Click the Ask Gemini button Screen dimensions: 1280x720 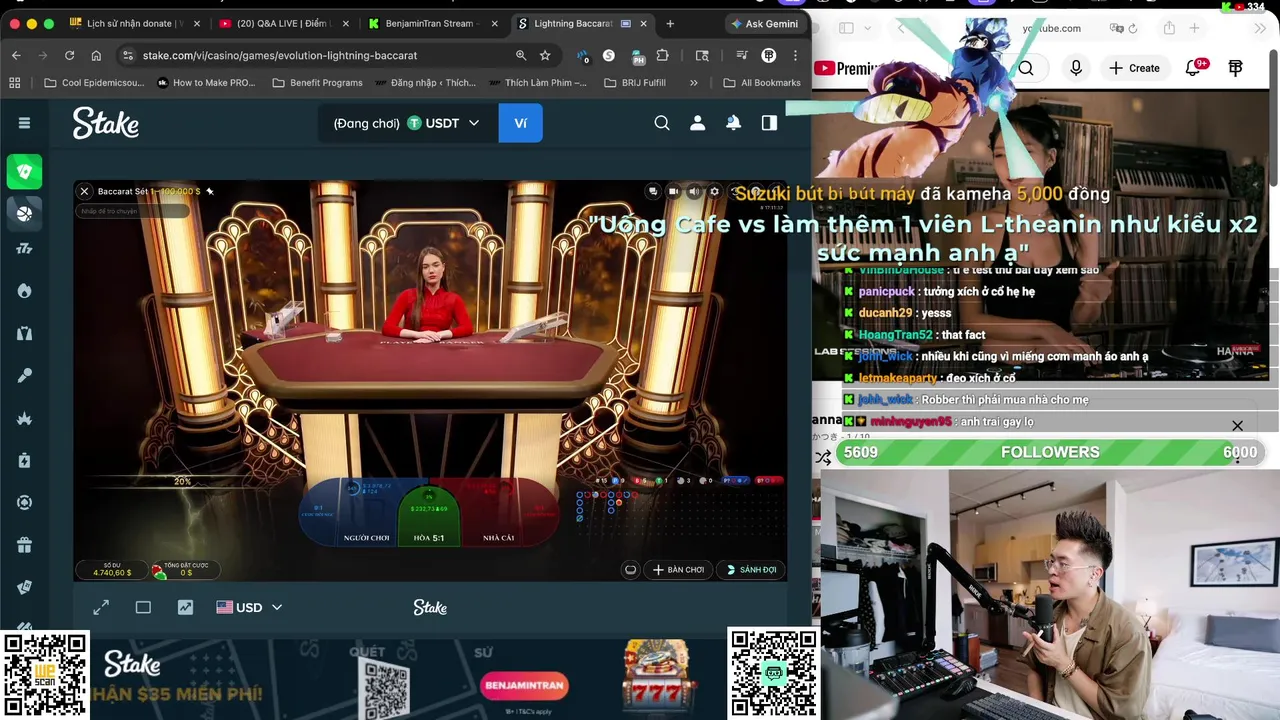pyautogui.click(x=765, y=23)
